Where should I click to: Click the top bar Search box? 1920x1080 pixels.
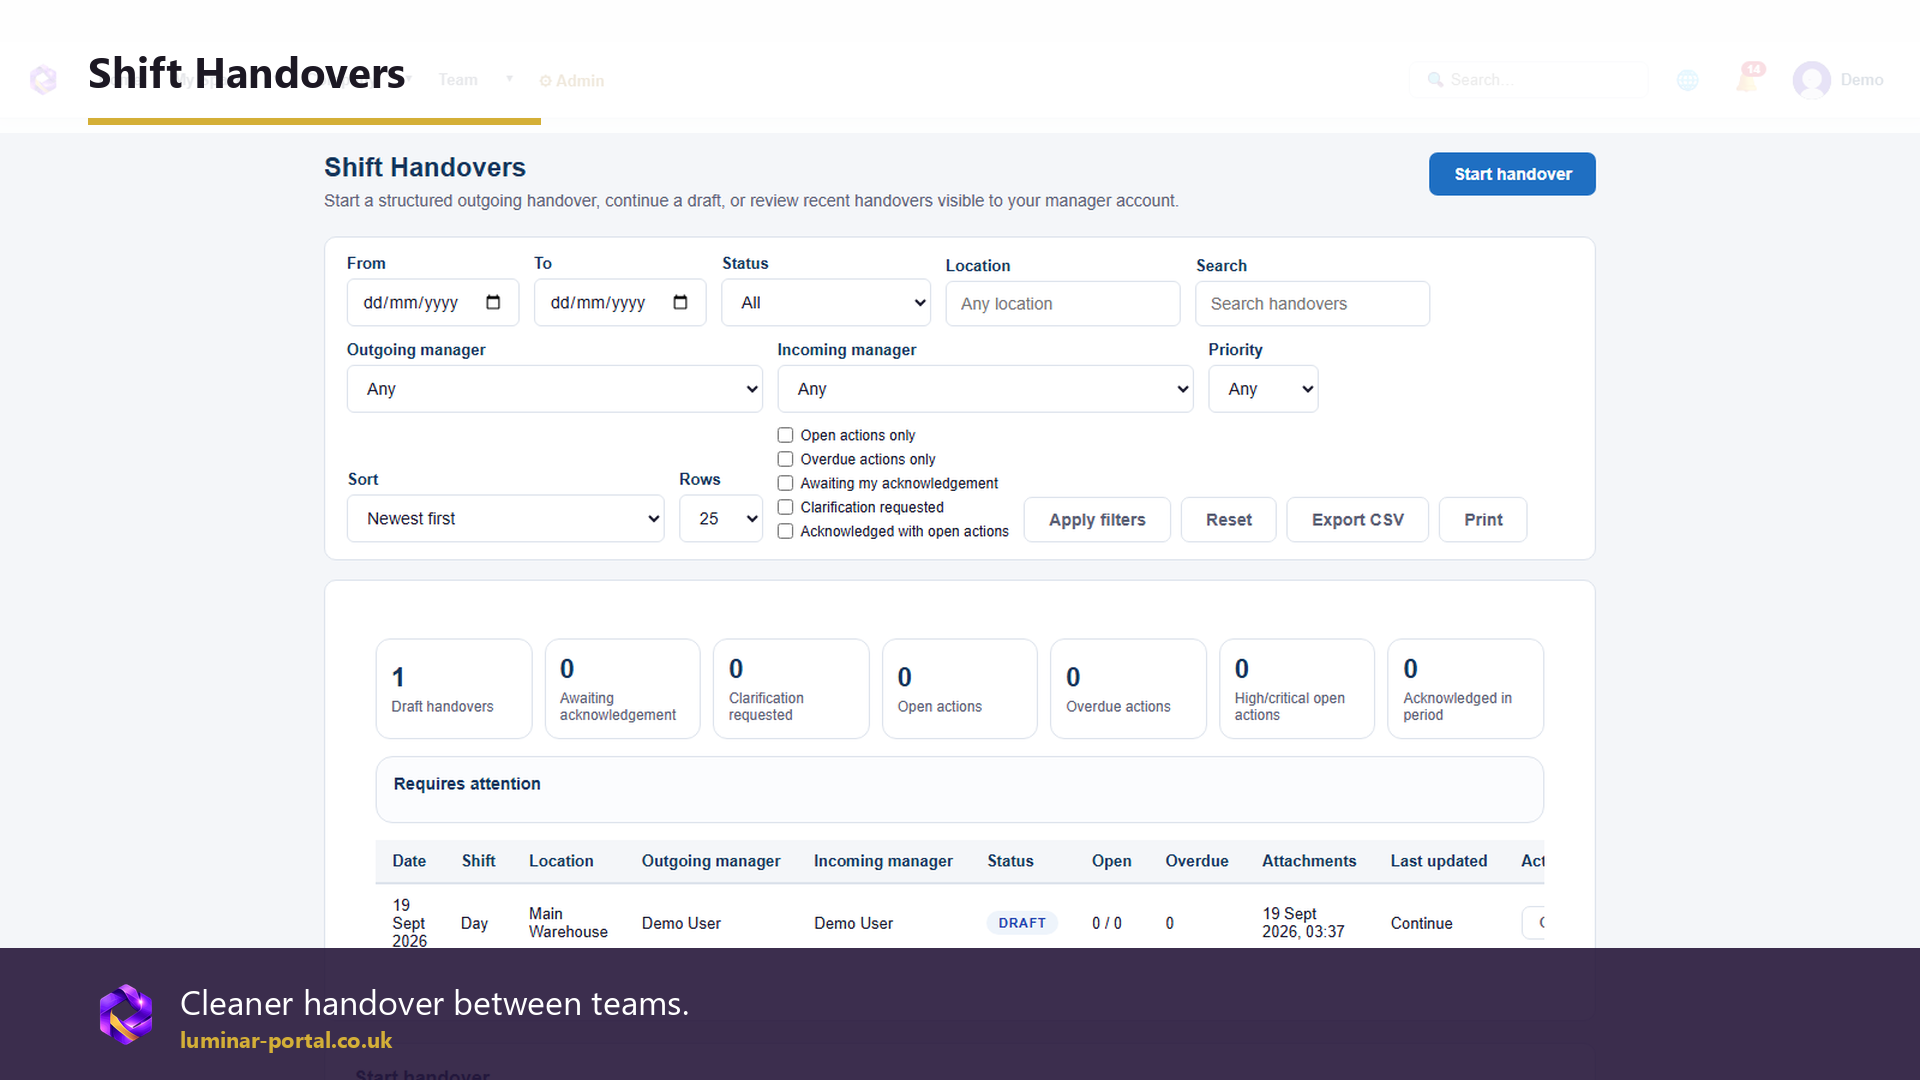pos(1528,80)
